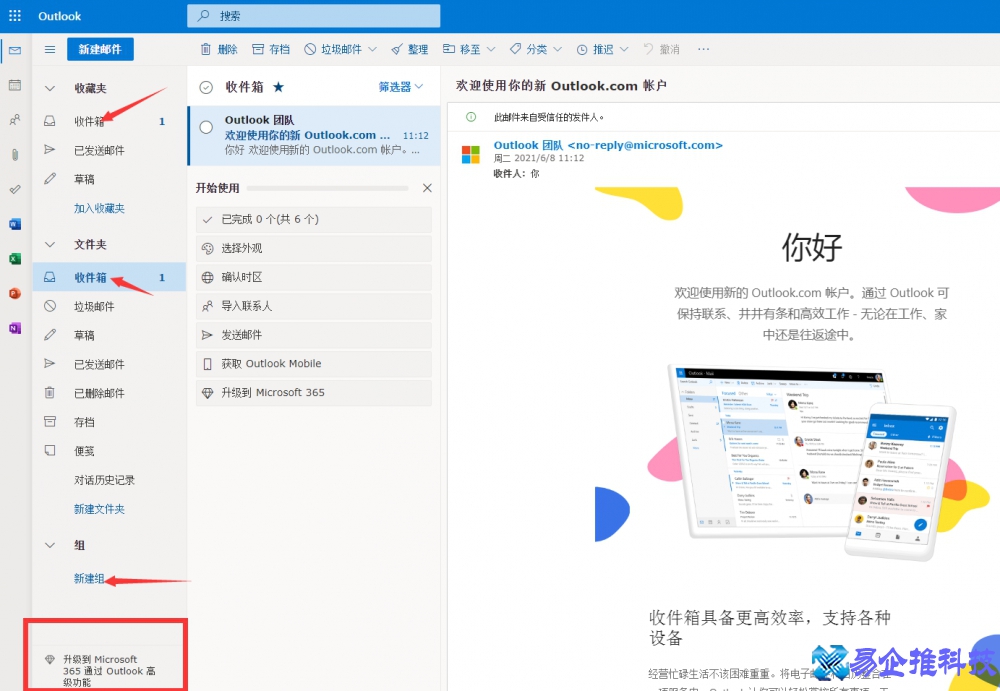Click the 新建邮件 button
This screenshot has width=1000, height=691.
100,48
